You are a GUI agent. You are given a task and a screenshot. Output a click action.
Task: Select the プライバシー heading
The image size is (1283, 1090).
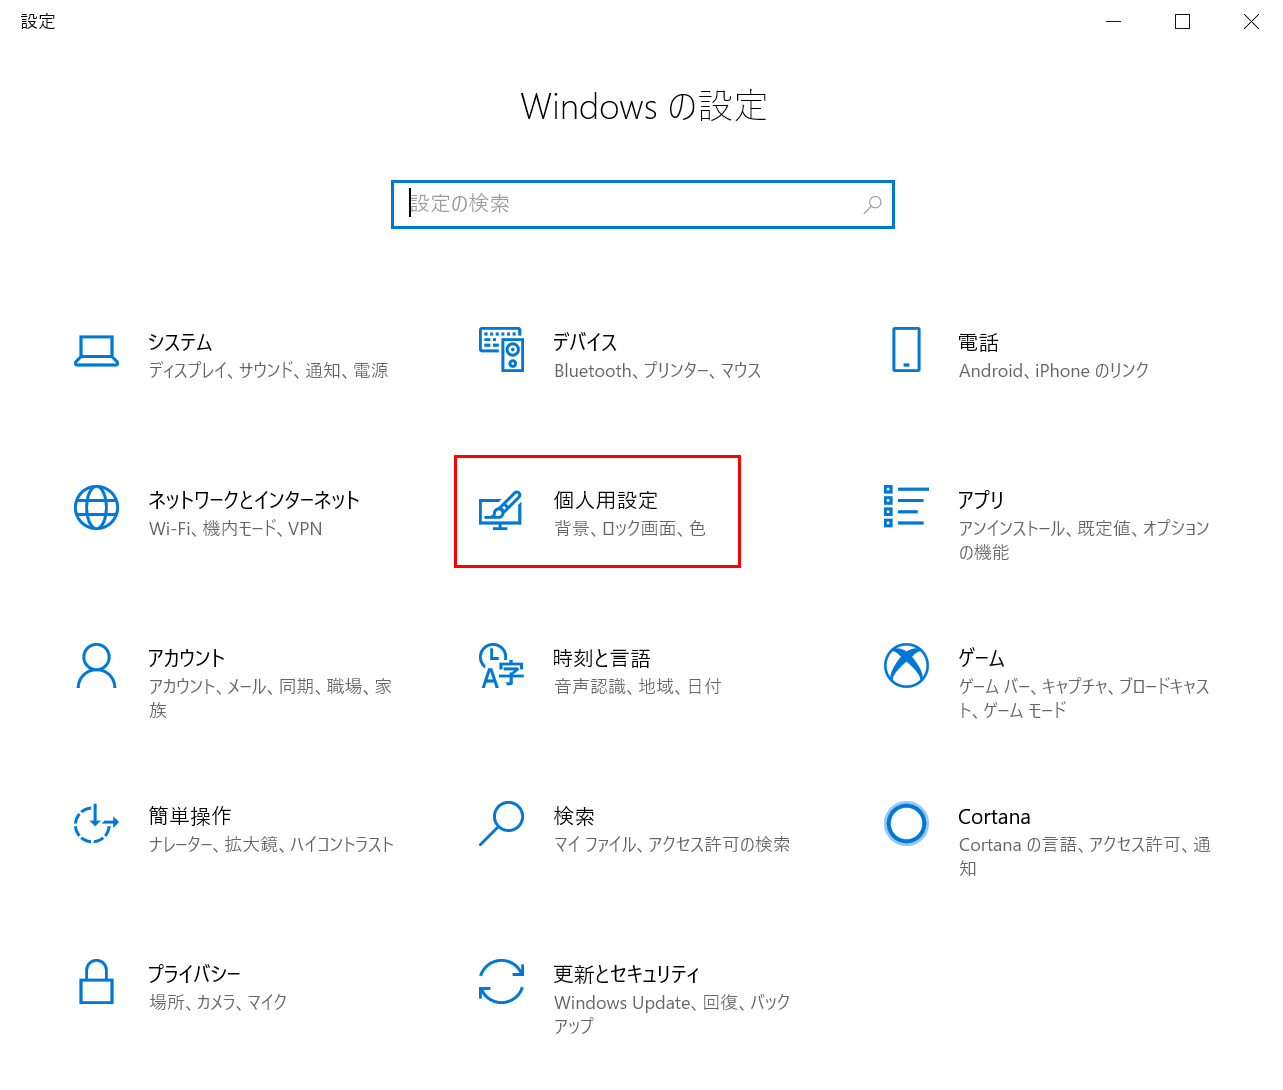[x=194, y=973]
